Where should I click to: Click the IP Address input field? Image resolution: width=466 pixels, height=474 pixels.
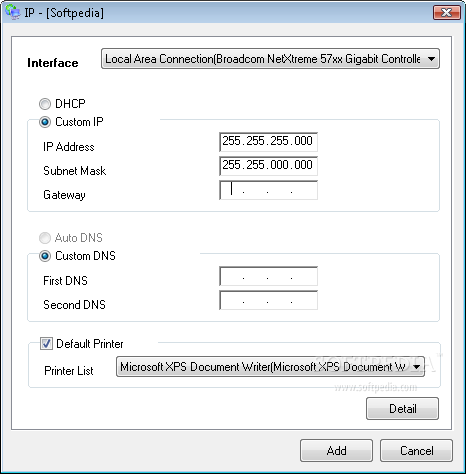268,142
